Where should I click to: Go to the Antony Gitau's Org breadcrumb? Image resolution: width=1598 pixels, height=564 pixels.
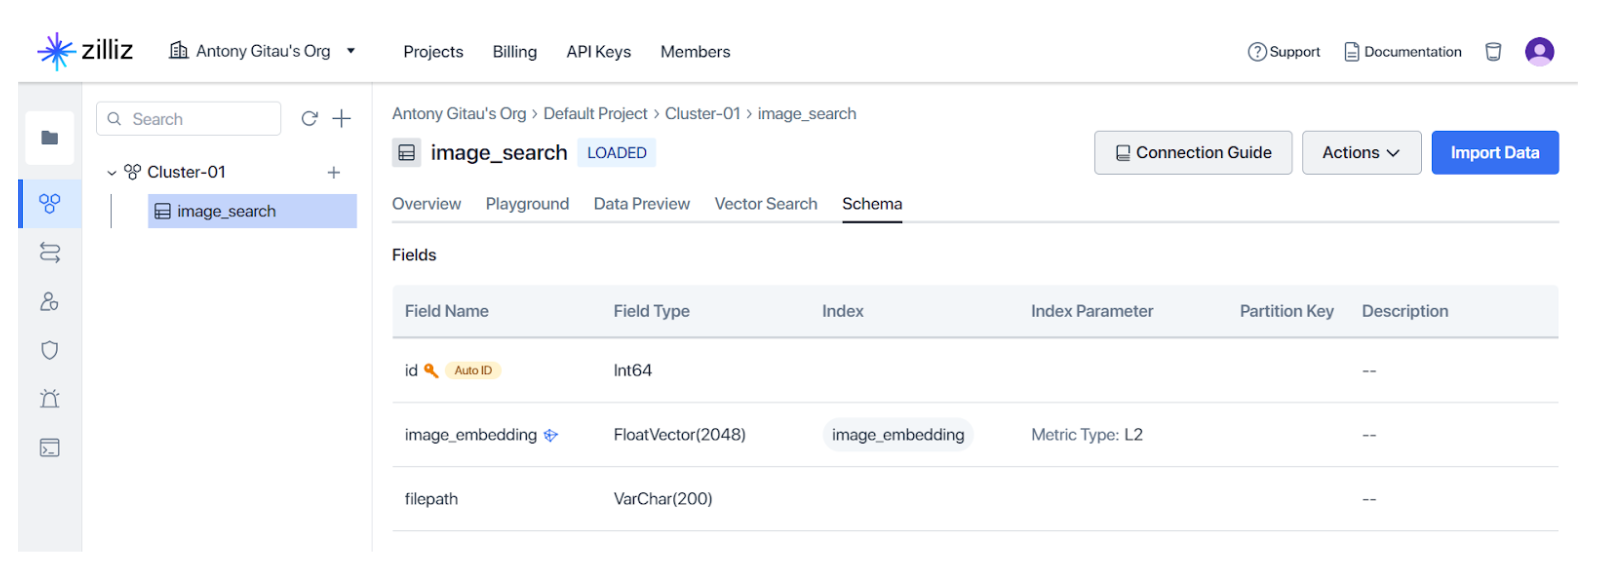click(459, 114)
